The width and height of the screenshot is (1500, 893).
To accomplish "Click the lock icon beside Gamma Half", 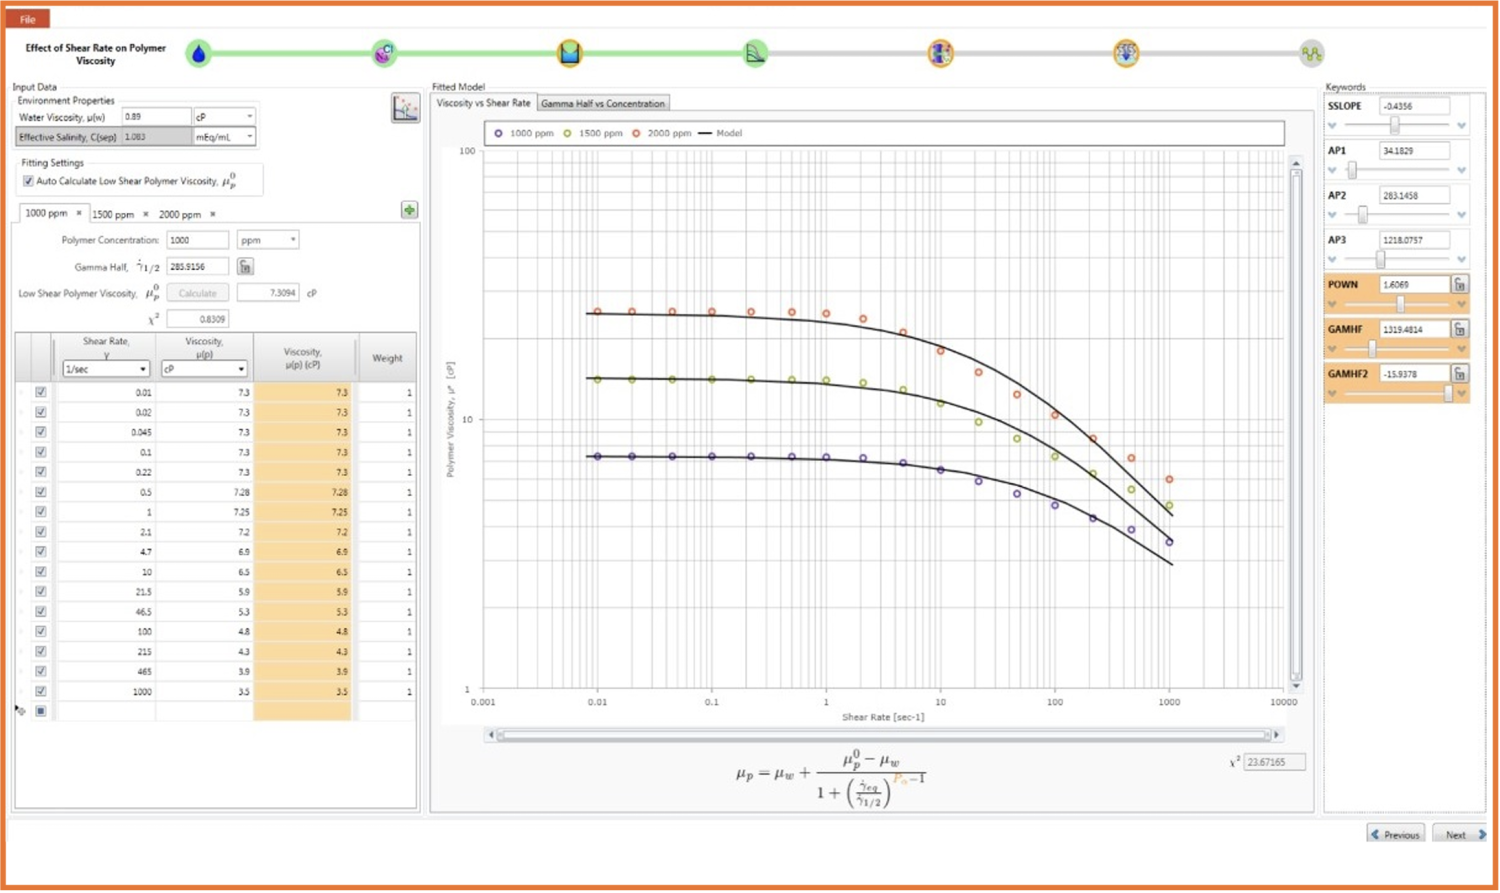I will (245, 267).
